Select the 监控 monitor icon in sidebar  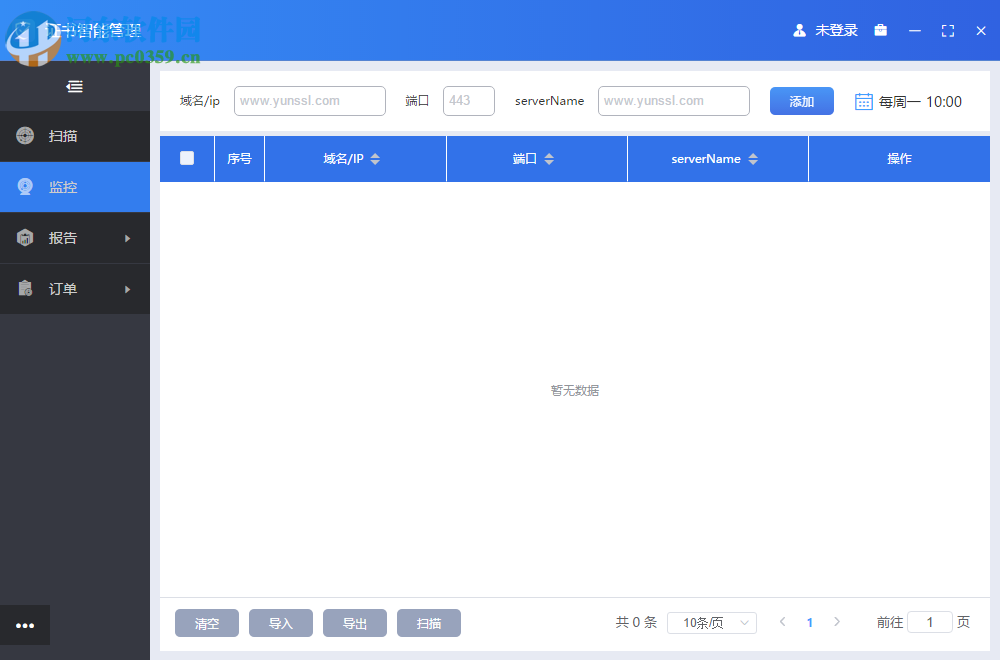pos(24,187)
